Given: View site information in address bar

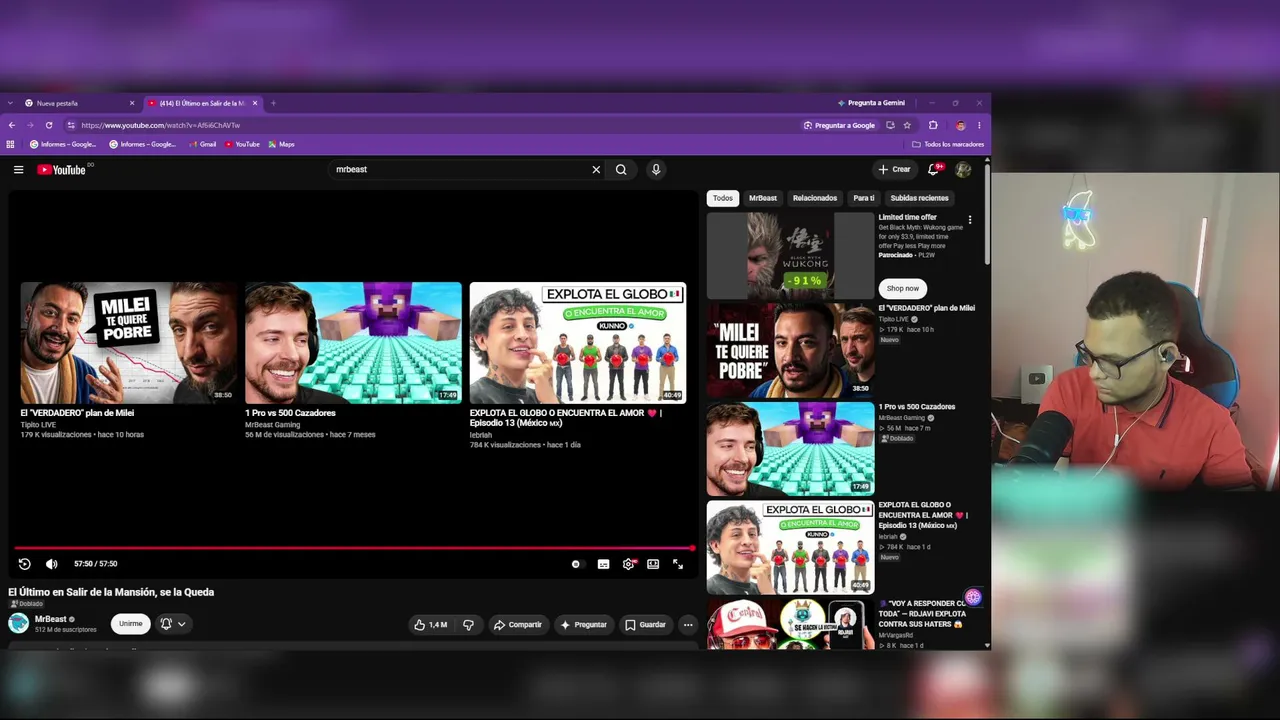Looking at the screenshot, I should point(71,126).
